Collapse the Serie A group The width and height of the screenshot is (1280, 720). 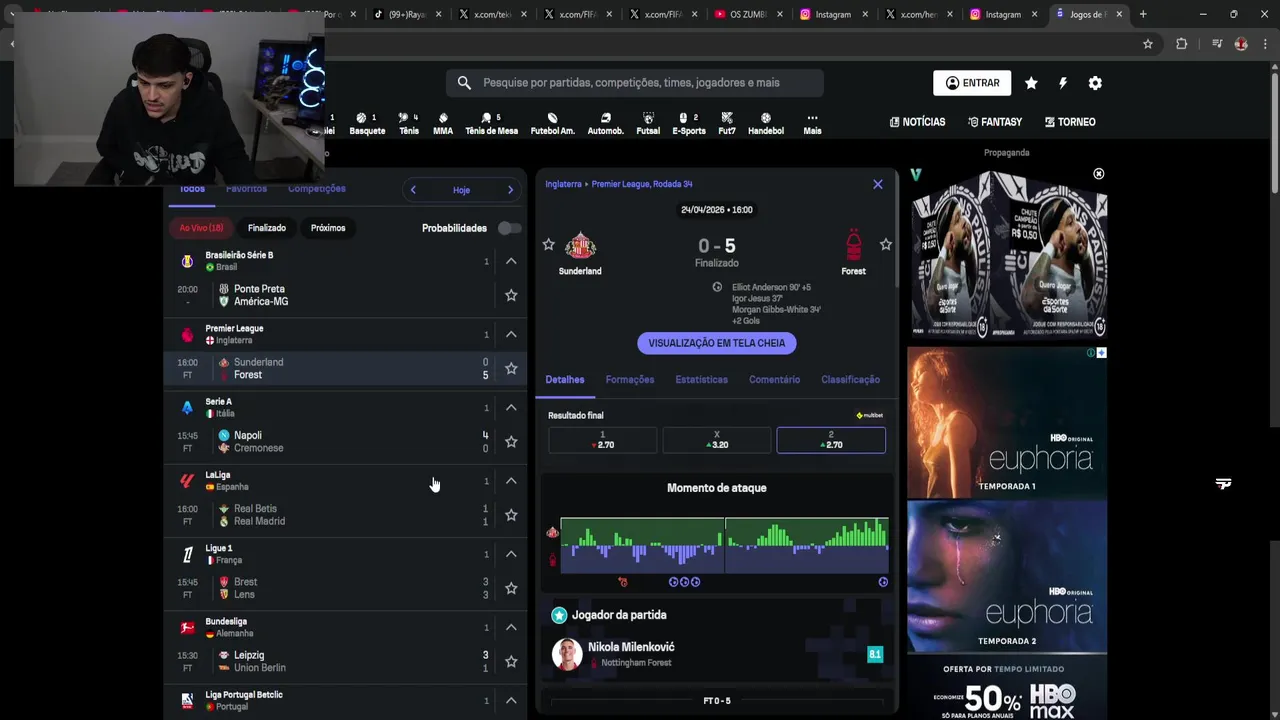pyautogui.click(x=510, y=407)
